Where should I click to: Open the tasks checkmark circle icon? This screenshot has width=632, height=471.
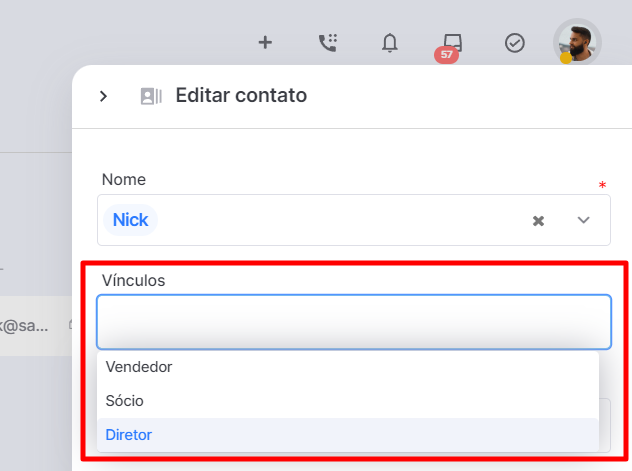click(515, 43)
